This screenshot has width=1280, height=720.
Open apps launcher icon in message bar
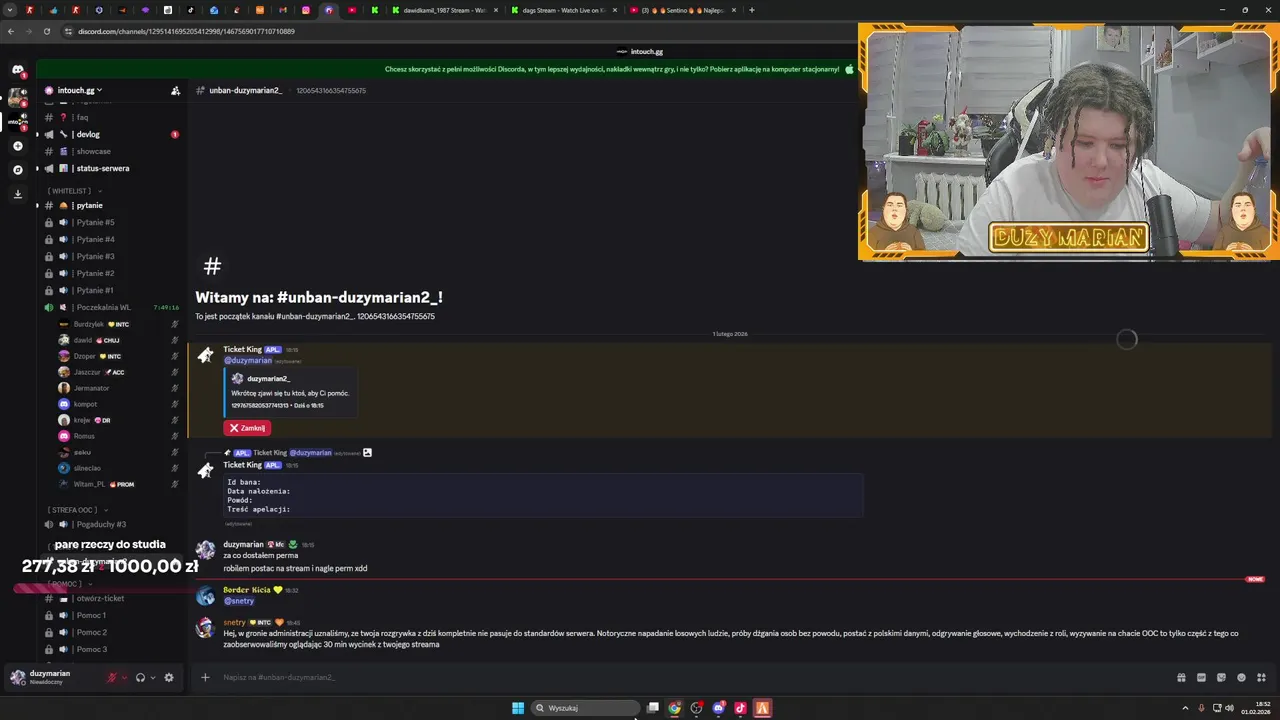[x=1261, y=677]
